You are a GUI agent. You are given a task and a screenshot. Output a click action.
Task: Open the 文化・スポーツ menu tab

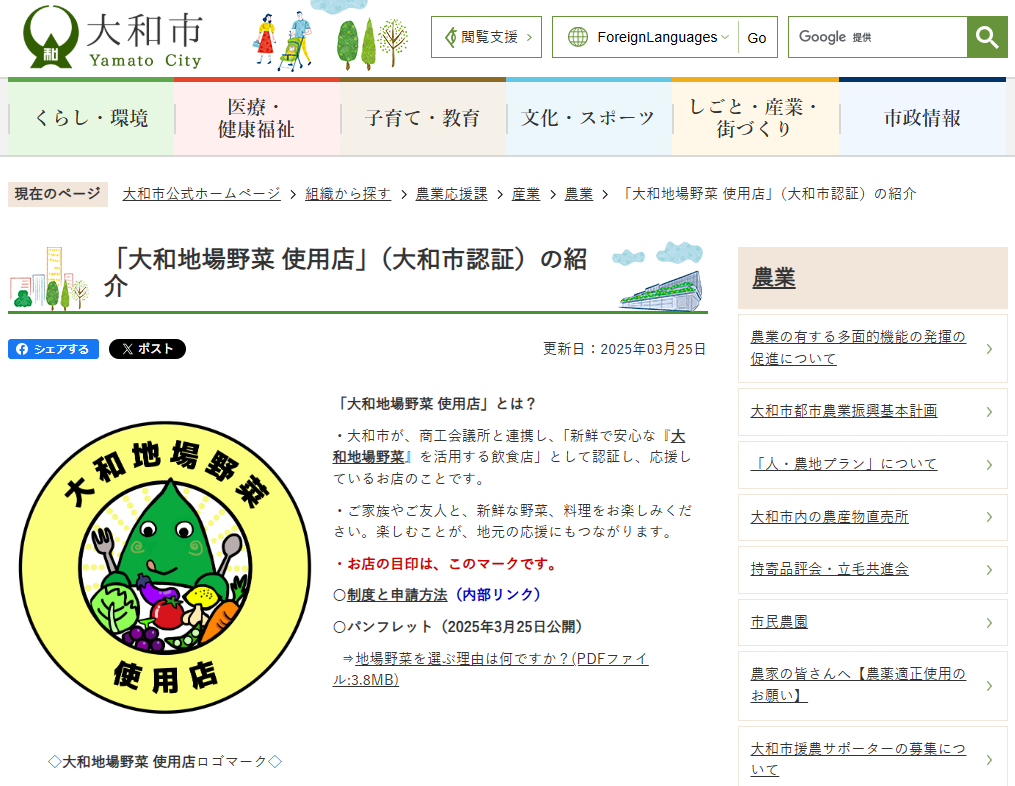[x=588, y=118]
